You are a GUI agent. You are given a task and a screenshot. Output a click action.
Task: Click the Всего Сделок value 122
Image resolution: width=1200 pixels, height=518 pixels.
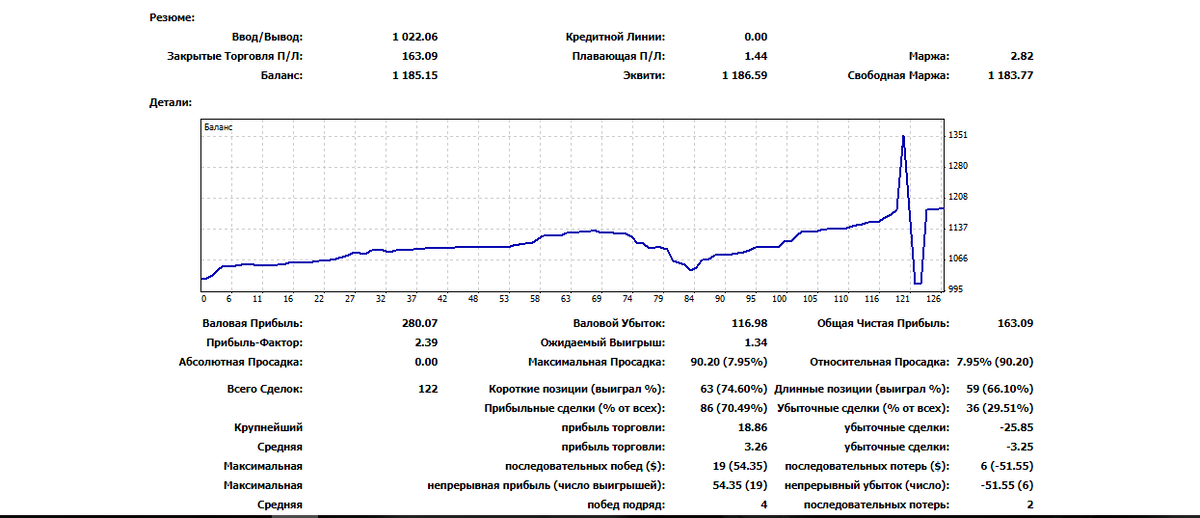pyautogui.click(x=428, y=388)
